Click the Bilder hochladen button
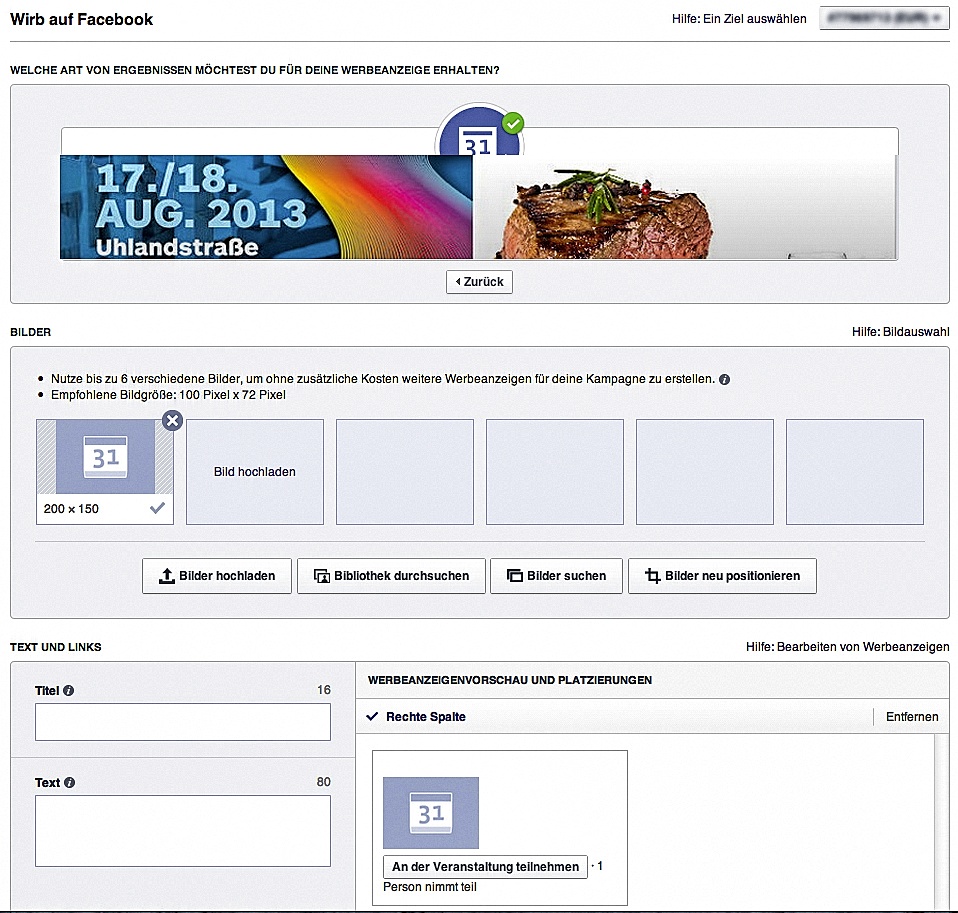958x913 pixels. (217, 576)
